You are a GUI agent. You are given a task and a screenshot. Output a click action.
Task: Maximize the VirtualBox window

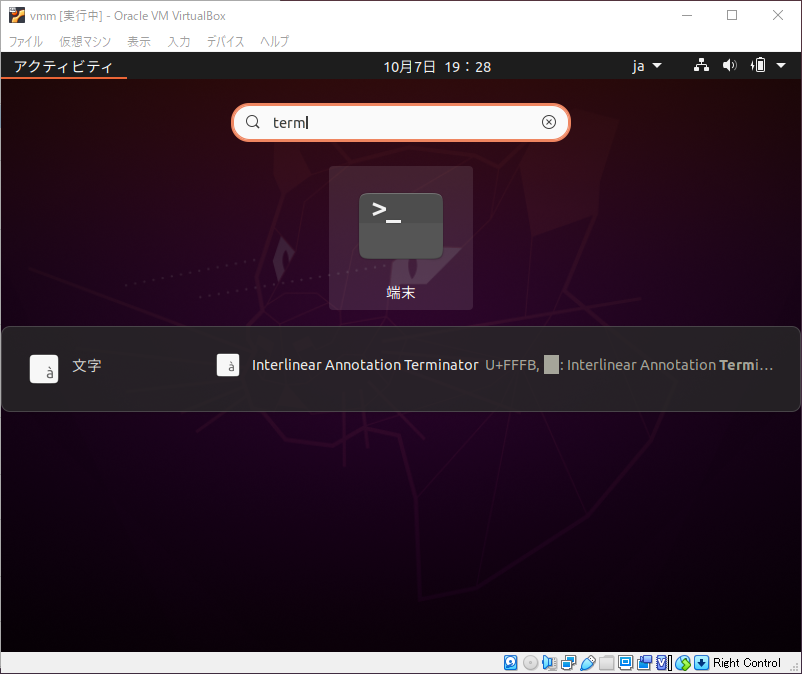click(x=732, y=15)
